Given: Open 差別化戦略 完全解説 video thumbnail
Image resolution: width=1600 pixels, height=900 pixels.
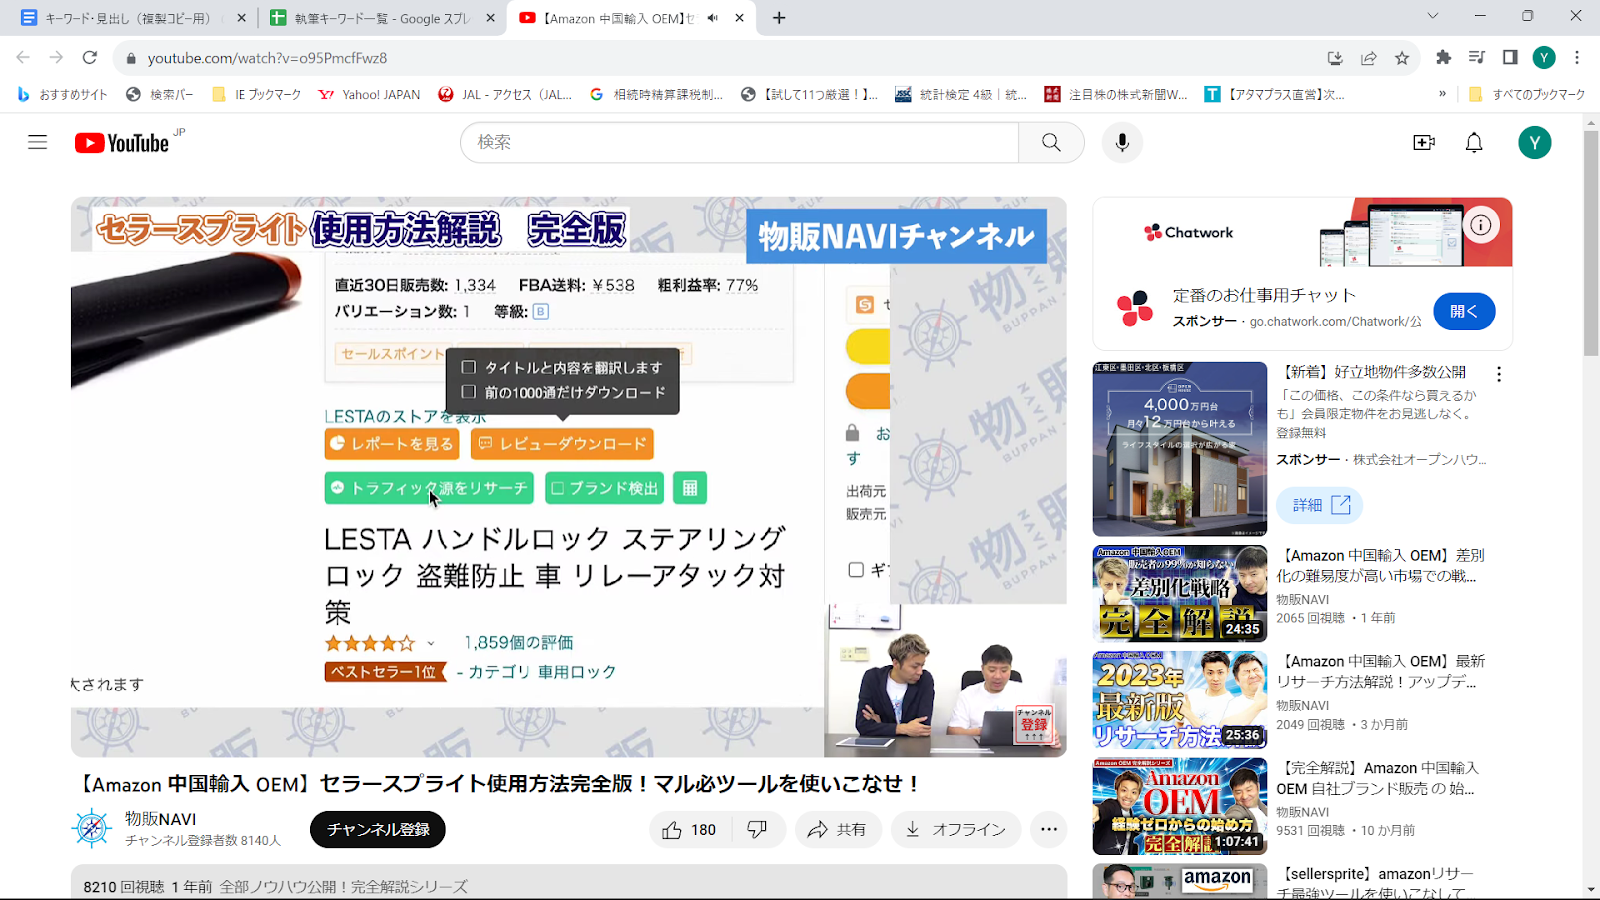Looking at the screenshot, I should 1180,593.
